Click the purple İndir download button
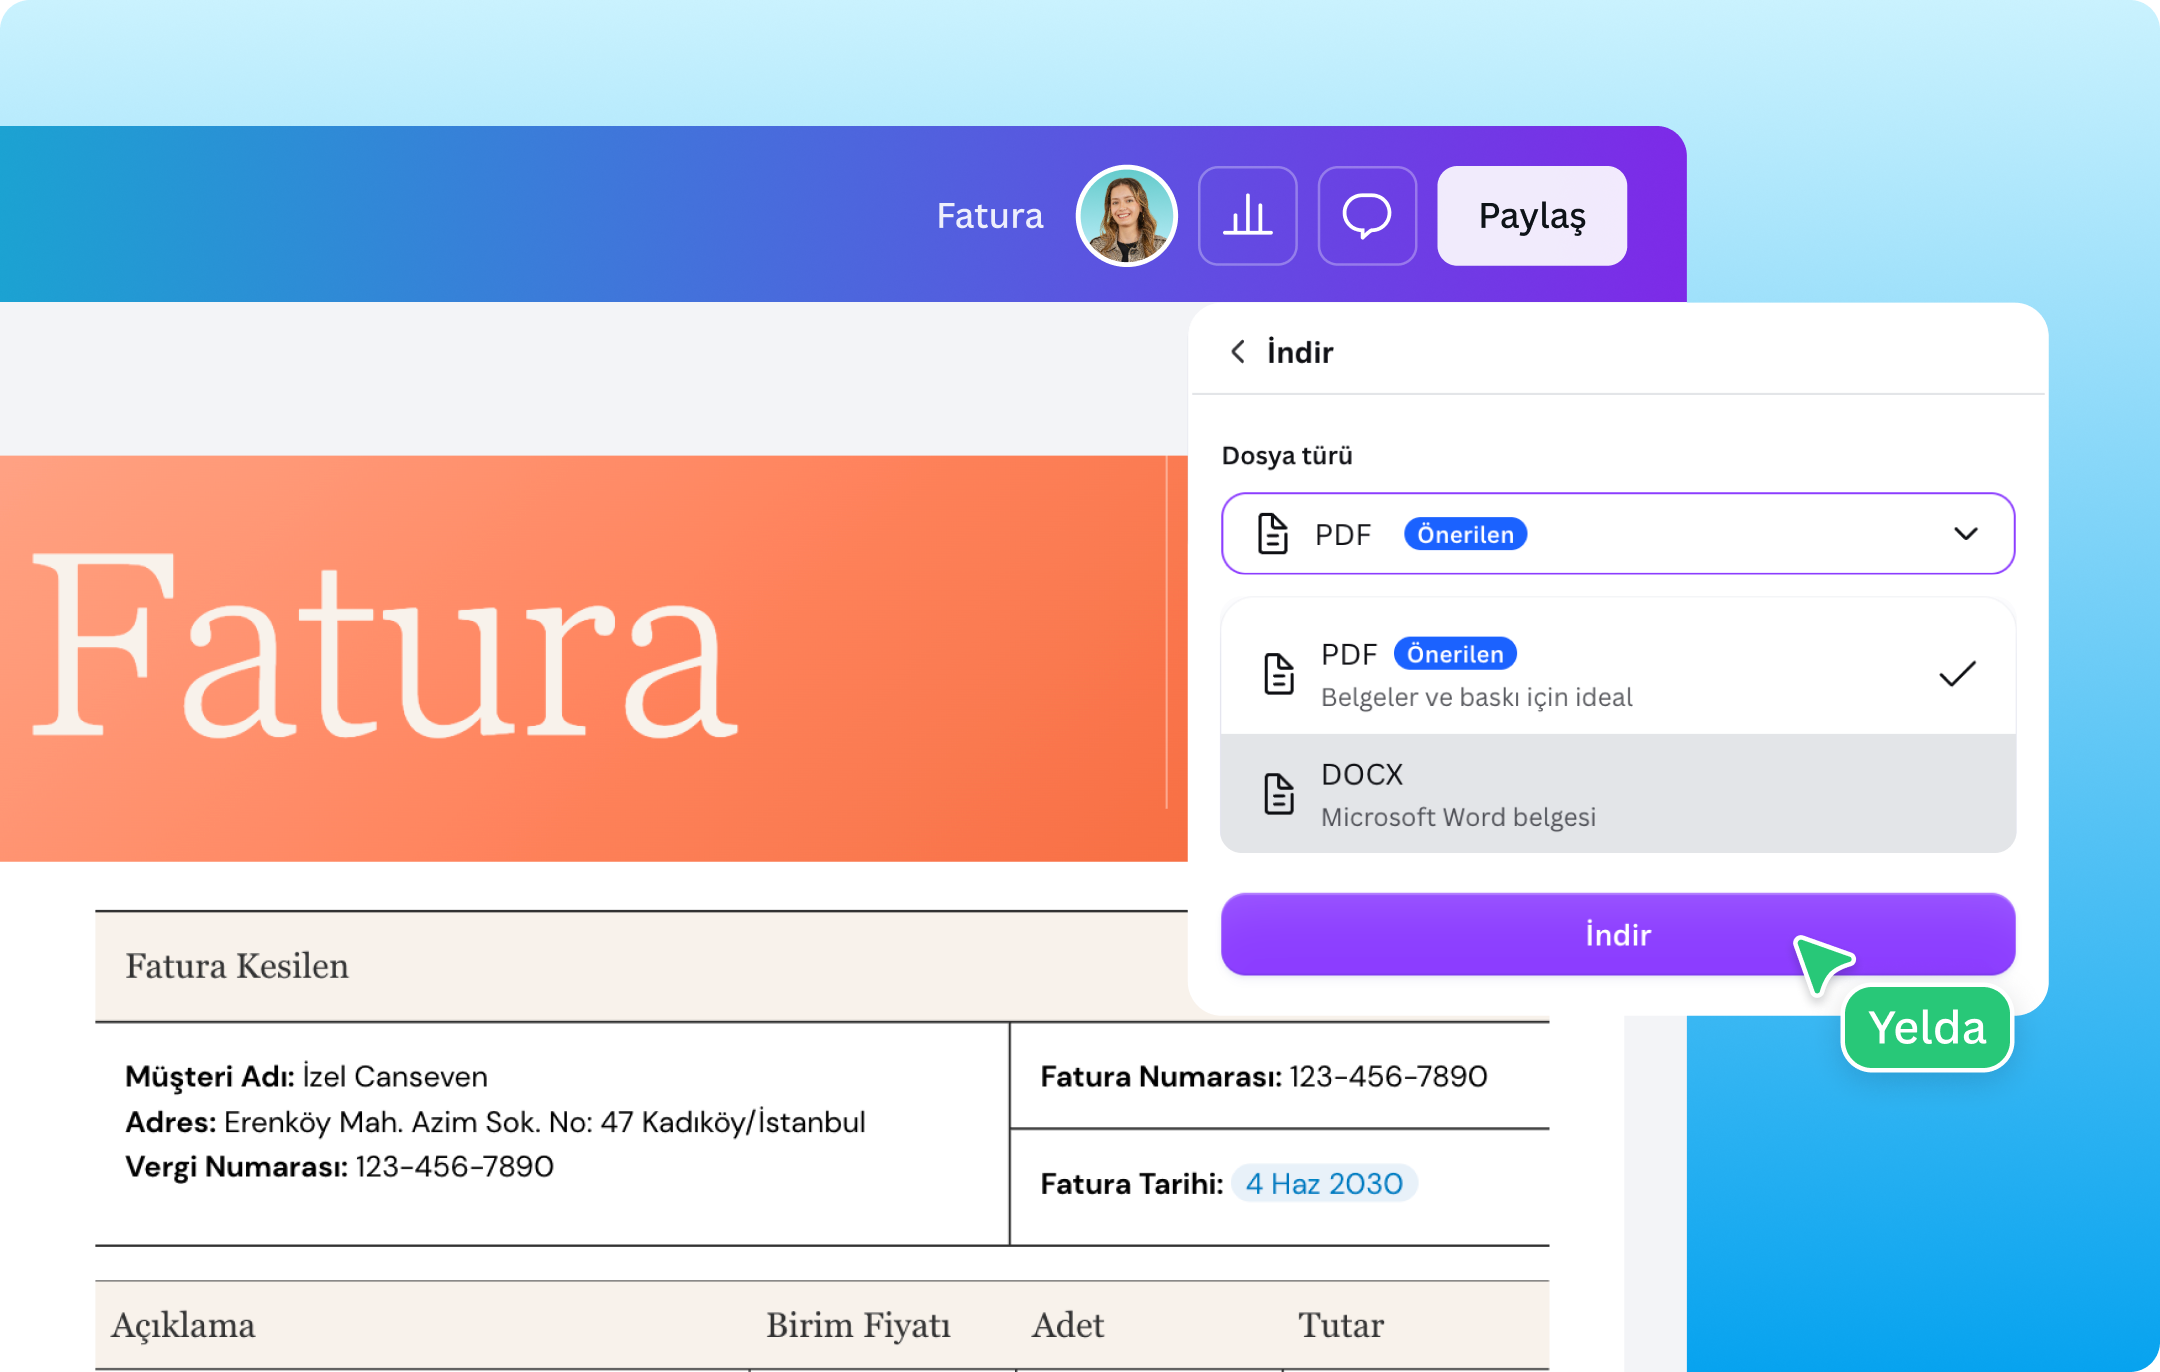Screen dimensions: 2160x1372 pyautogui.click(x=1618, y=934)
